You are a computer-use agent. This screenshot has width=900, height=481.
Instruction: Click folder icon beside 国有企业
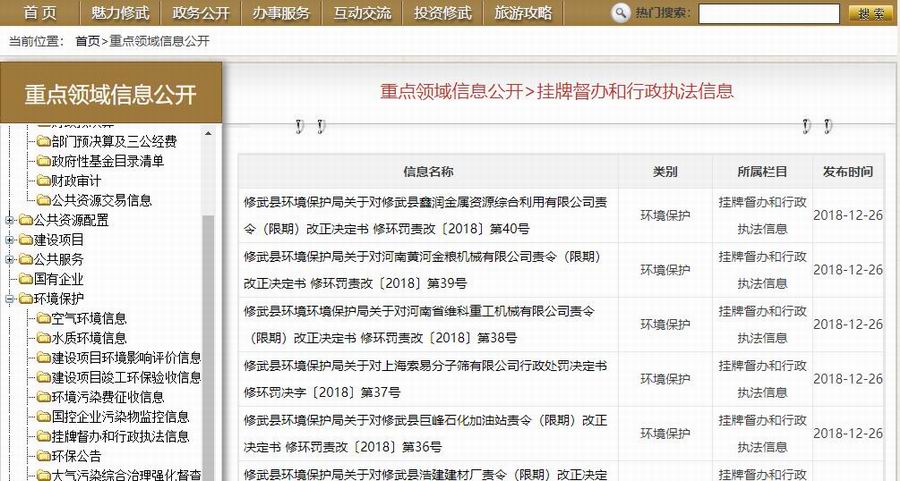click(26, 279)
